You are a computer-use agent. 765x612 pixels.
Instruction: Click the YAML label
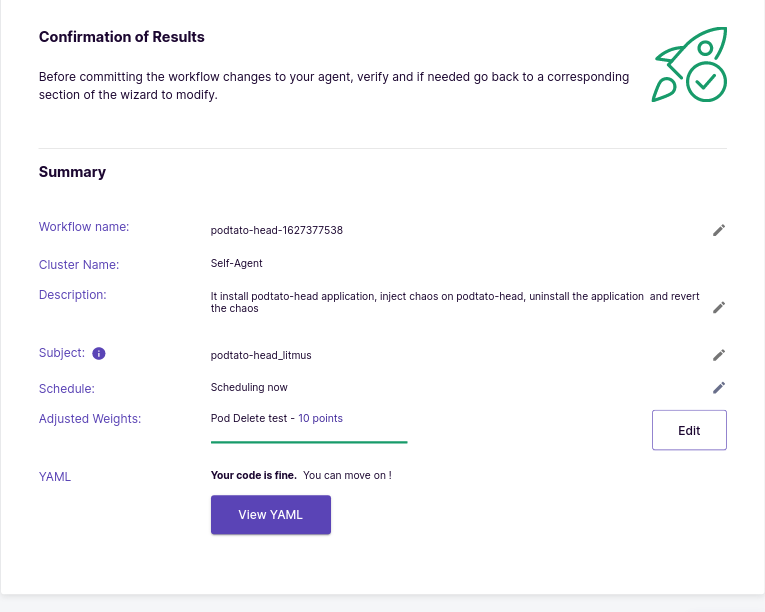point(55,477)
